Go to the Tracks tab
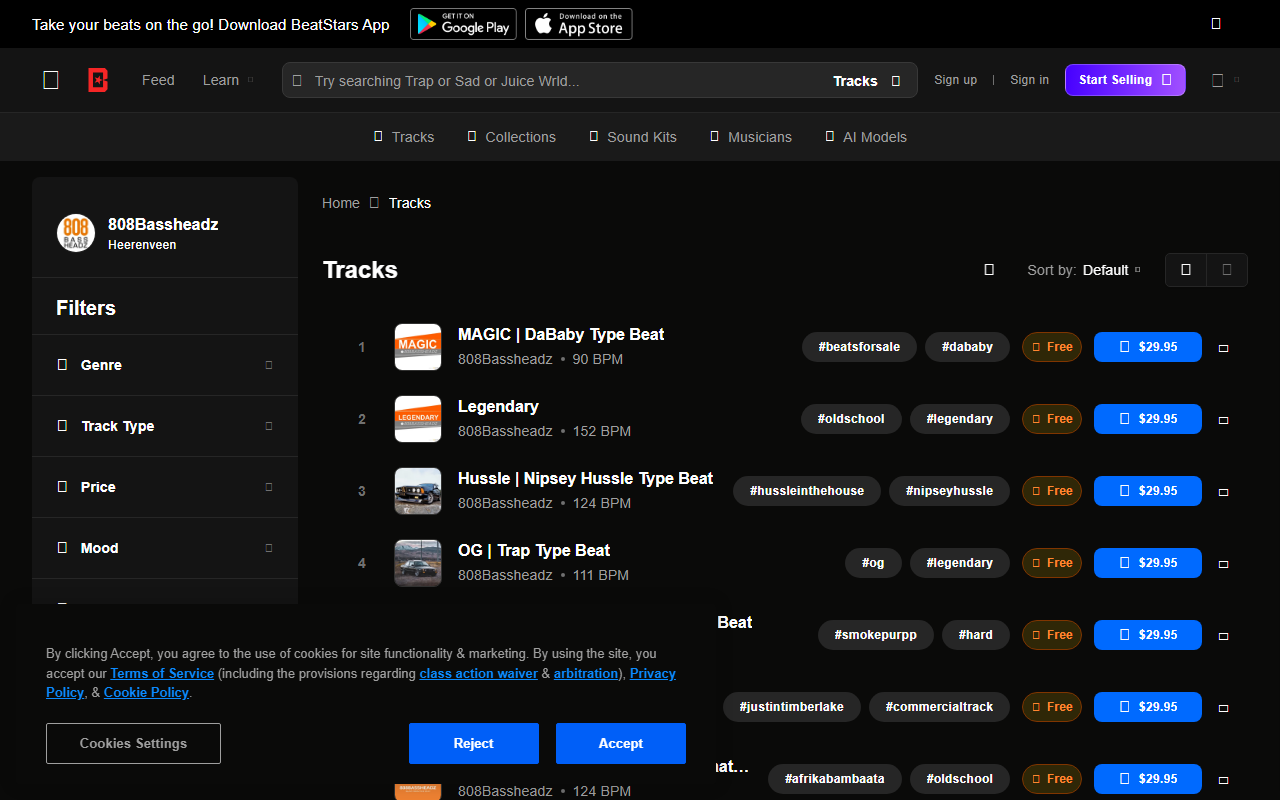Screen dimensions: 1280x800 point(404,137)
